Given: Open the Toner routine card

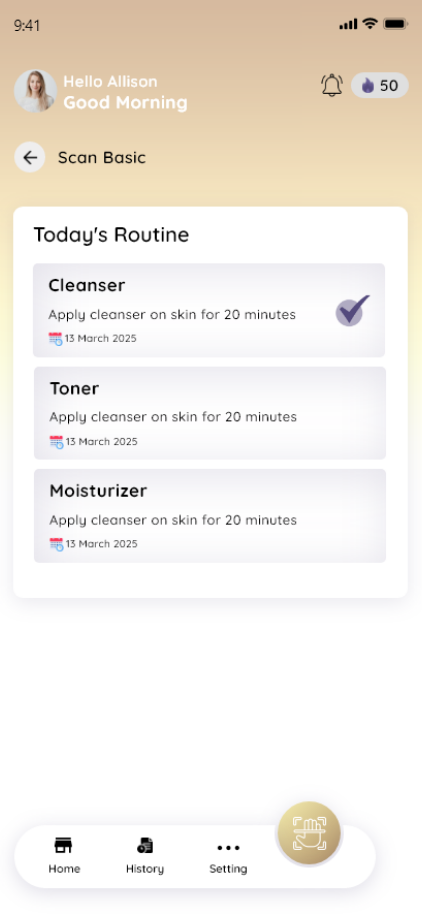Looking at the screenshot, I should click(x=210, y=413).
